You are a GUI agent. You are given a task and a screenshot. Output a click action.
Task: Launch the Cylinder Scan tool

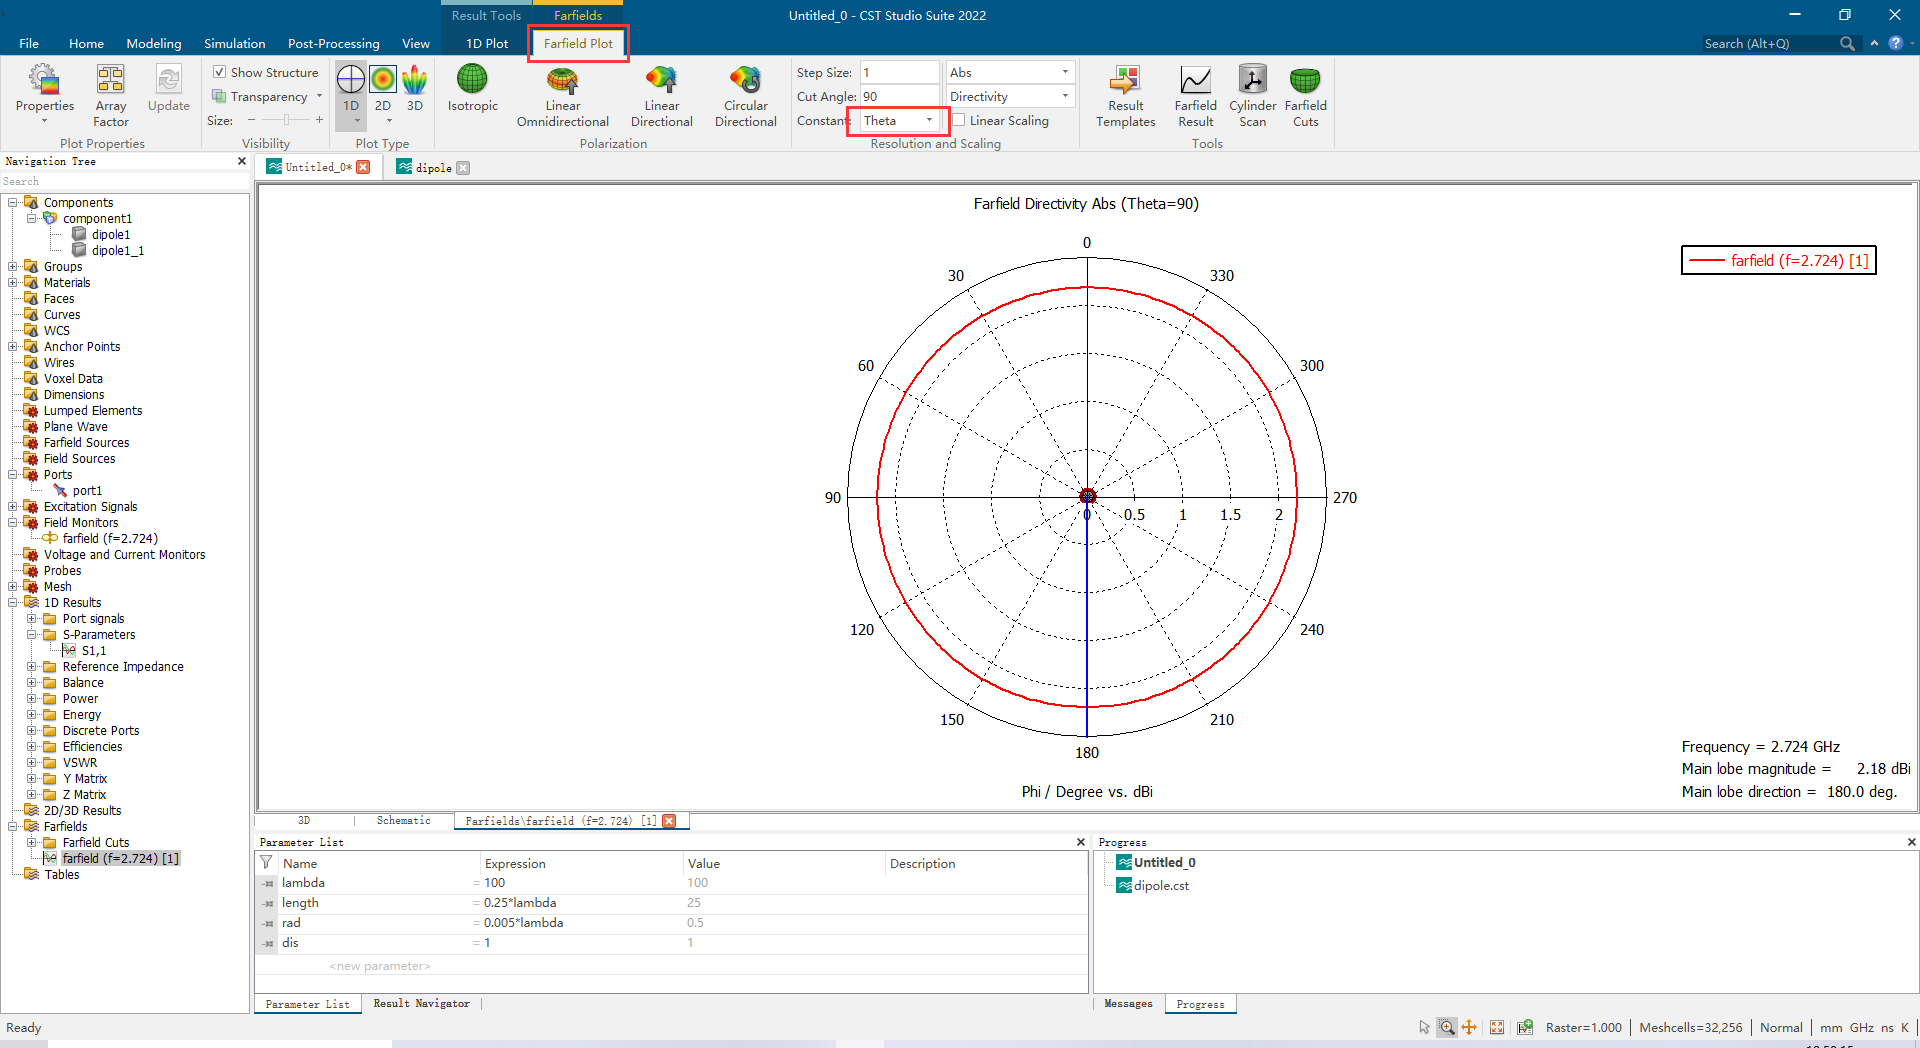point(1252,96)
